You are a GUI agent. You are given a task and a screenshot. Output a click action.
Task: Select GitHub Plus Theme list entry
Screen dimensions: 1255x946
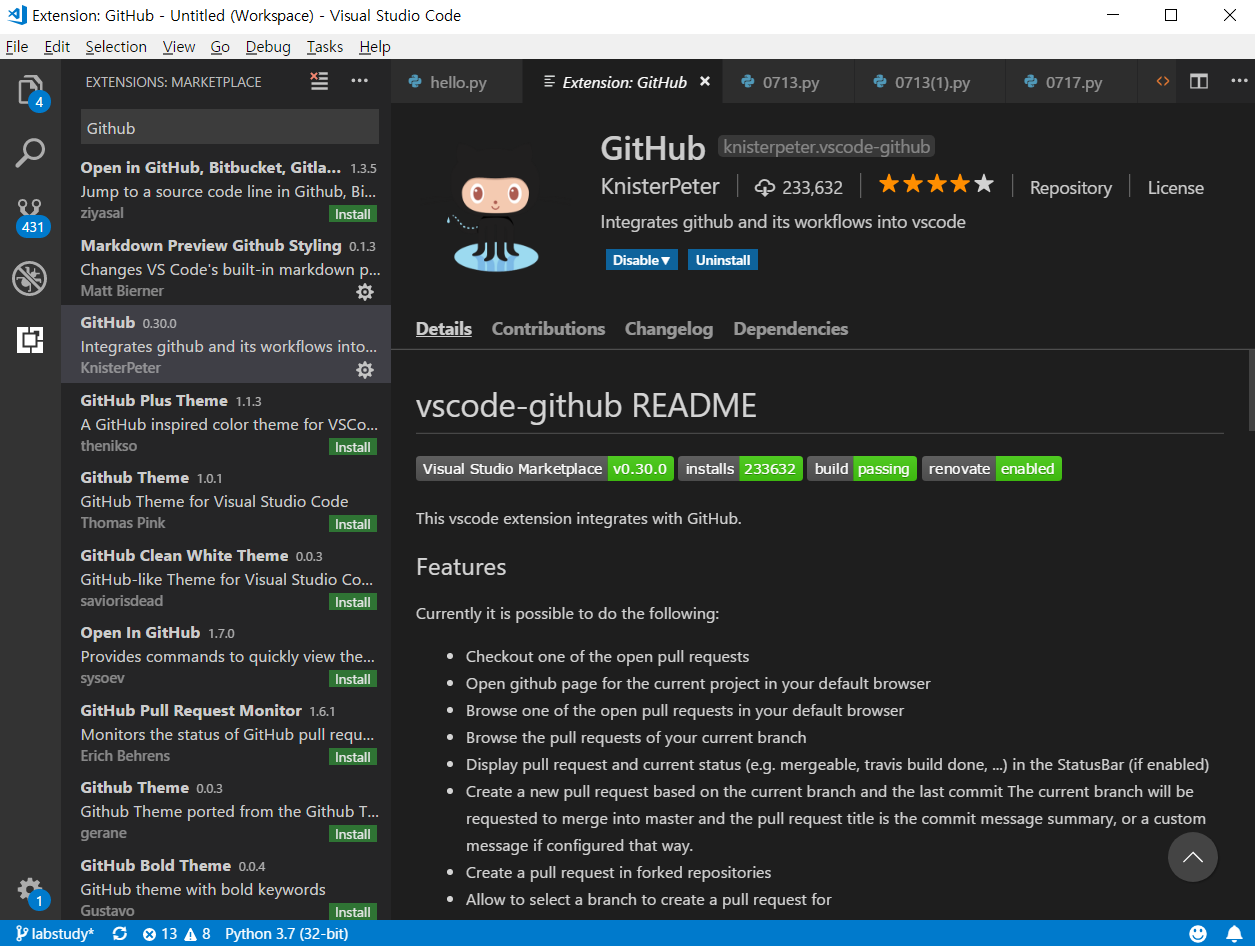coord(226,423)
